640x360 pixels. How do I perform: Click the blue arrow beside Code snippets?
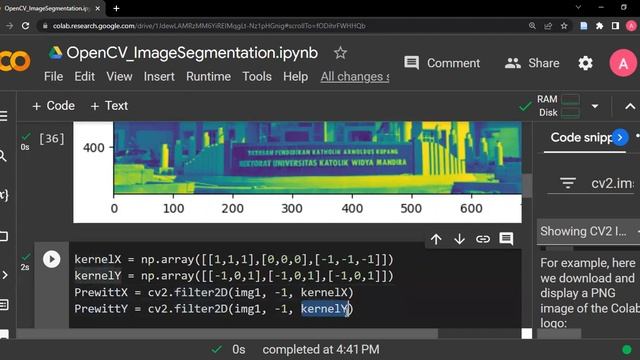pyautogui.click(x=620, y=138)
